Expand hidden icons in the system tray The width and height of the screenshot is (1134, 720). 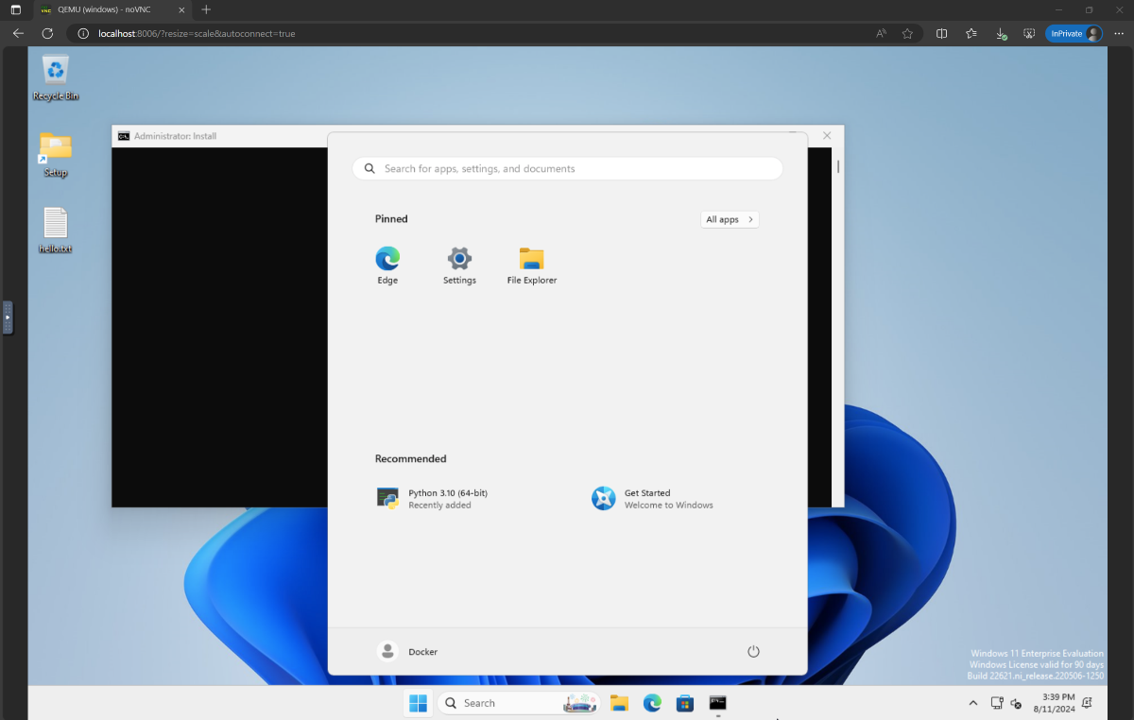tap(972, 703)
